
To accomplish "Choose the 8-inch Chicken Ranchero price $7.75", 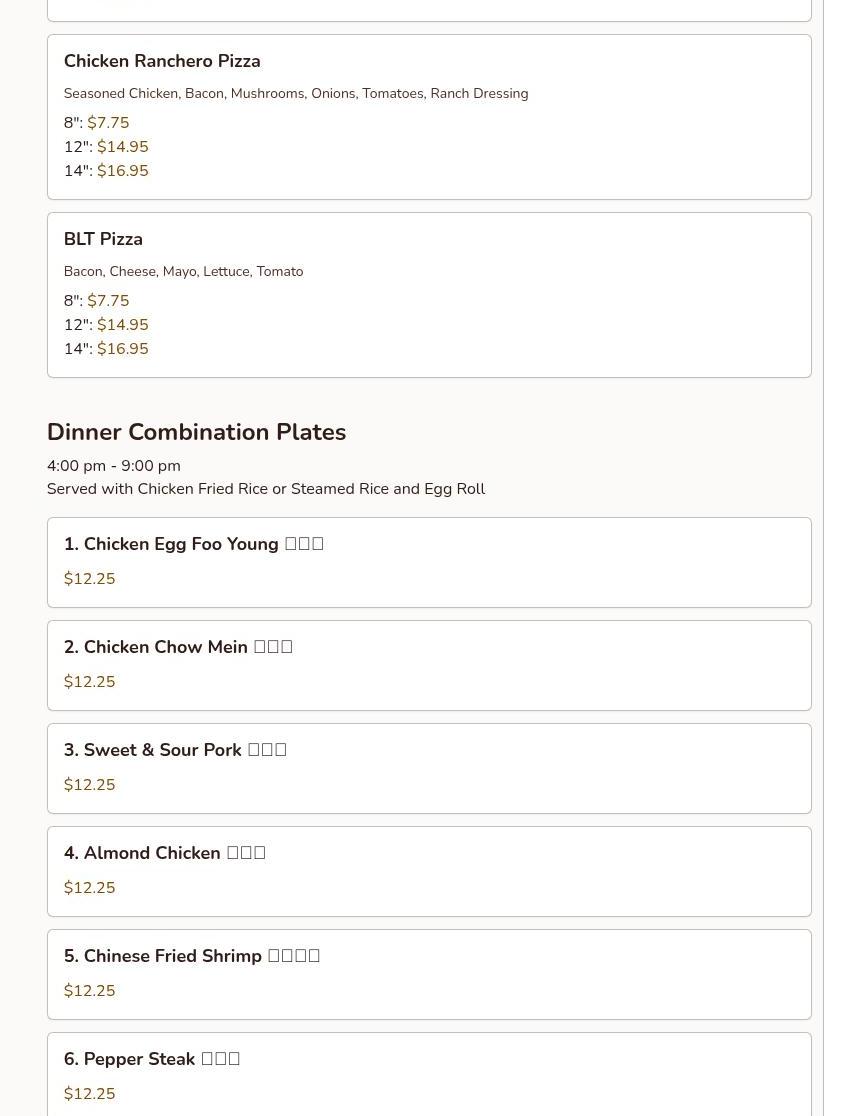I will click(x=108, y=122).
